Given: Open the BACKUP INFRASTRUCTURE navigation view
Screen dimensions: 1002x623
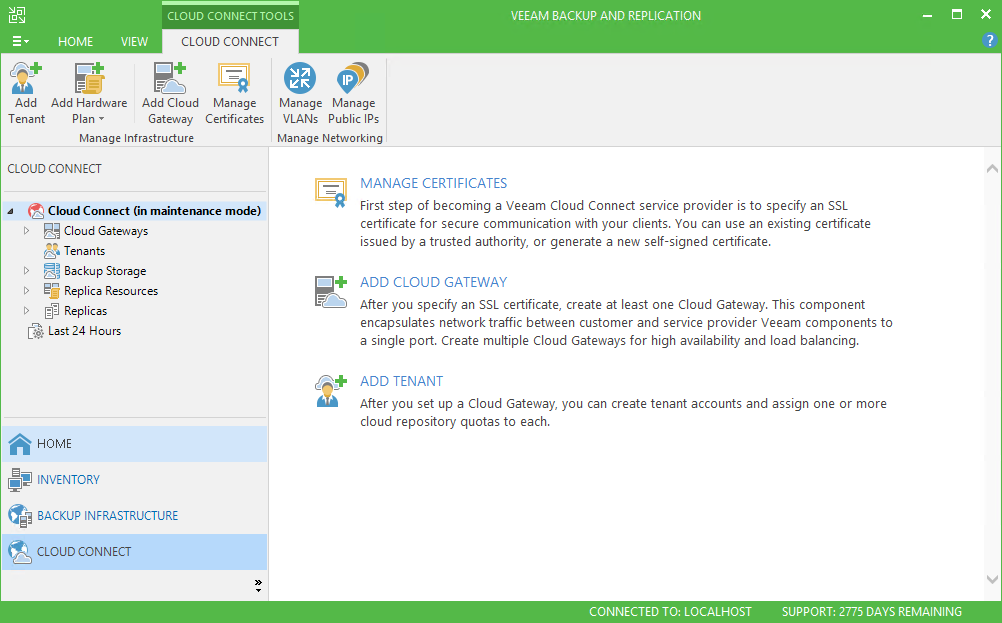Looking at the screenshot, I should pos(134,516).
